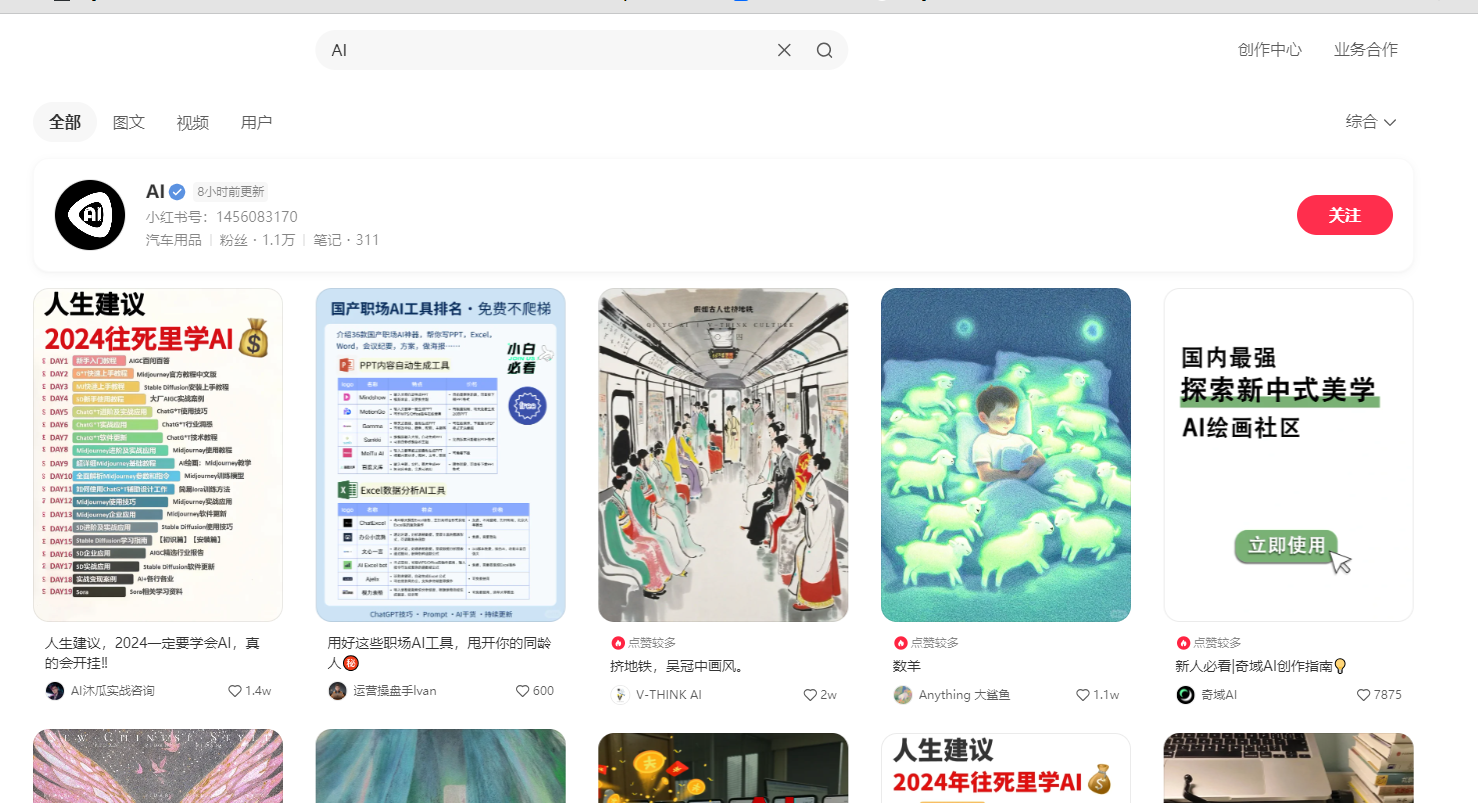
Task: Click the red 关注 follow button
Action: click(1345, 215)
